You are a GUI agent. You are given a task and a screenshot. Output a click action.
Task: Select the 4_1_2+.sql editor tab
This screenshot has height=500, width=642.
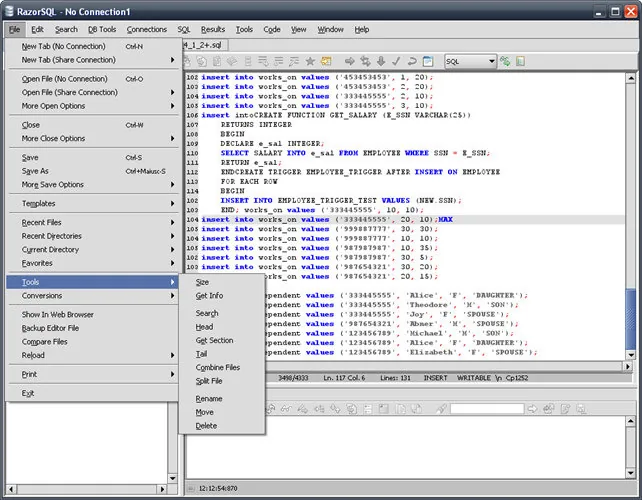tap(203, 45)
